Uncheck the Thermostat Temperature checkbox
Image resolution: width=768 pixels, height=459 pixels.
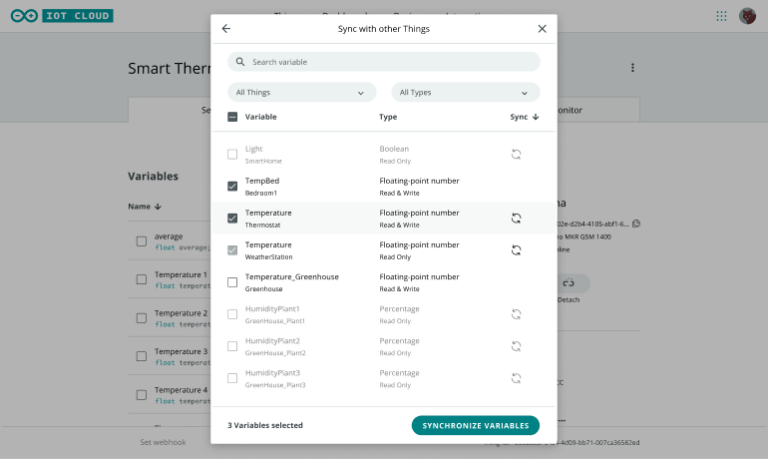pyautogui.click(x=233, y=218)
